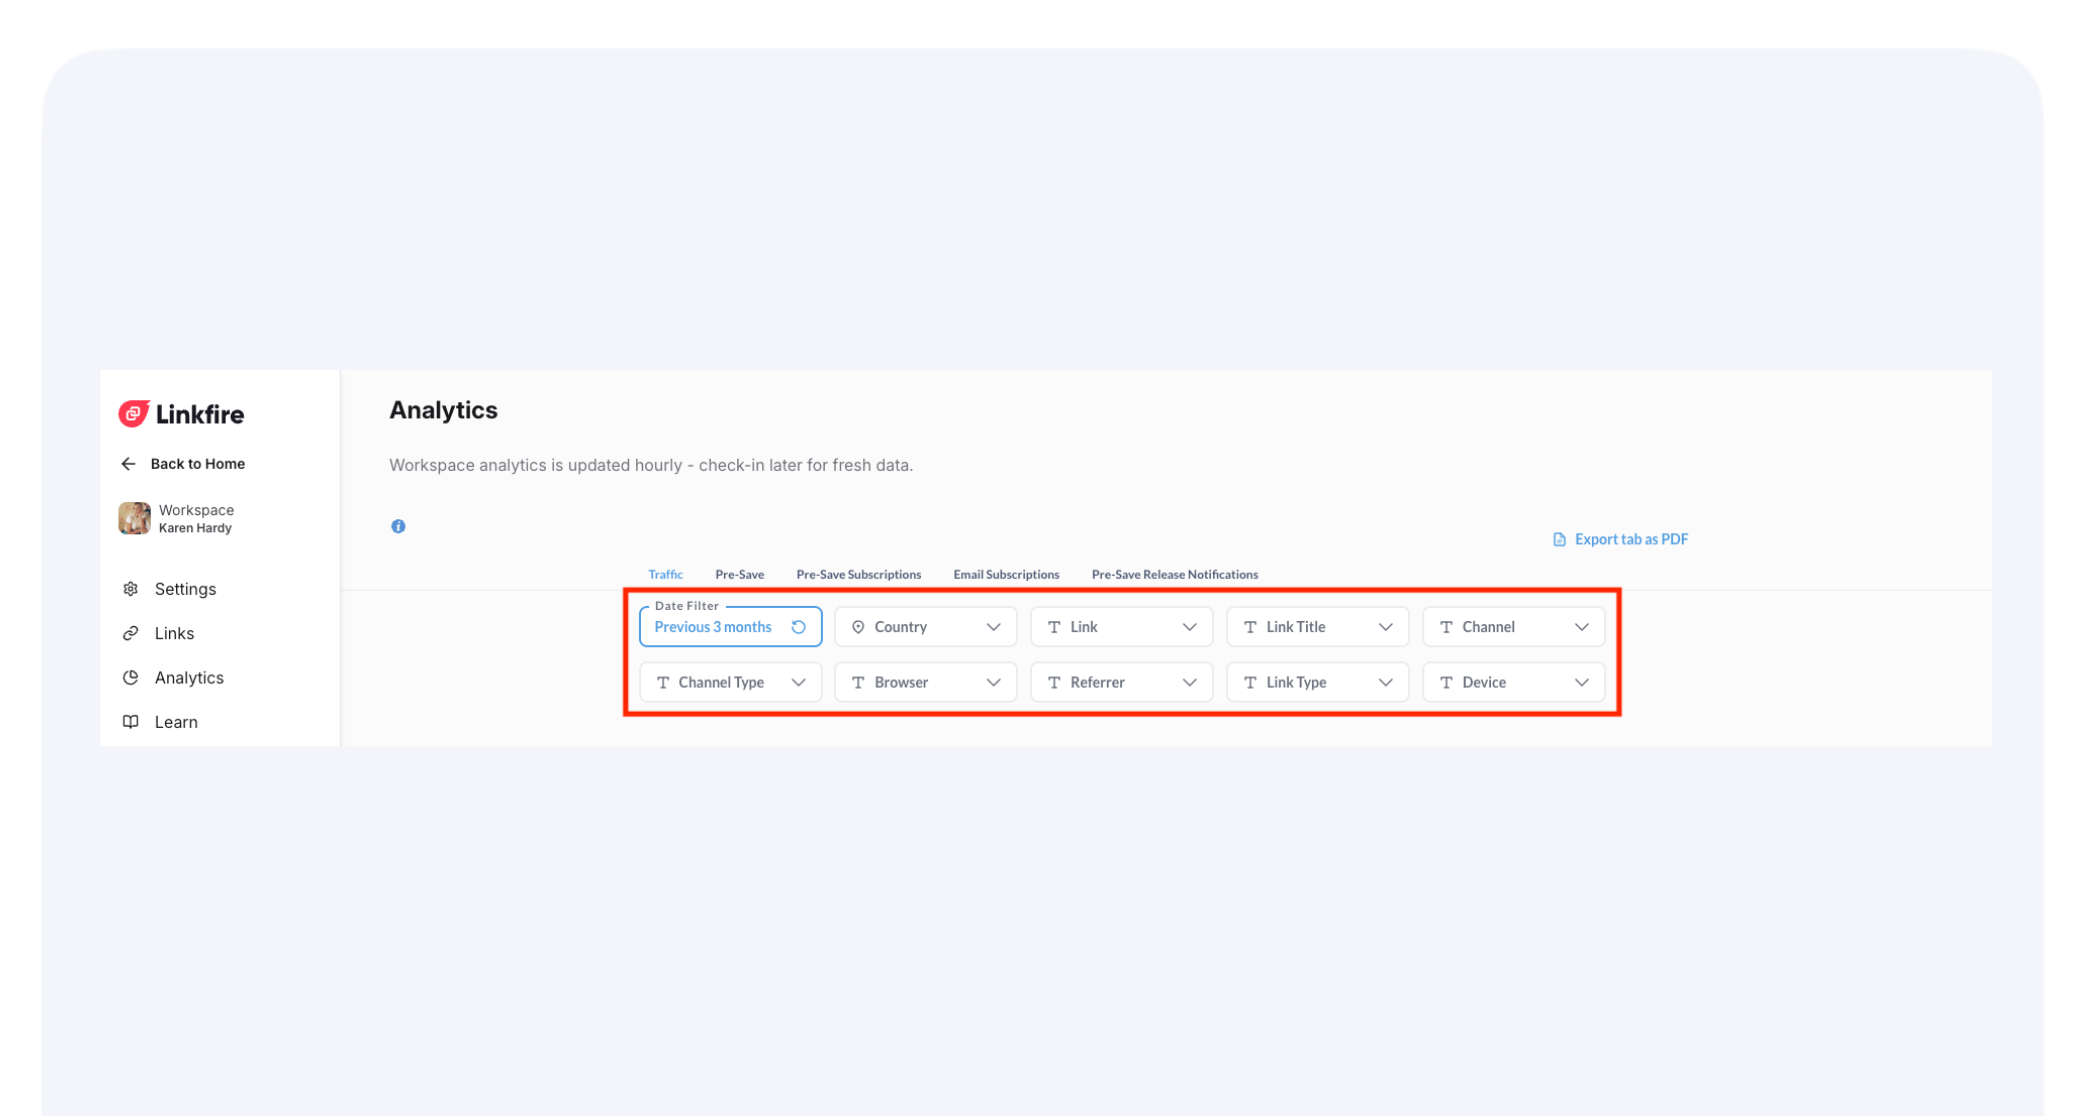Viewport: 2092px width, 1116px height.
Task: Click the Learn book icon
Action: coord(130,722)
